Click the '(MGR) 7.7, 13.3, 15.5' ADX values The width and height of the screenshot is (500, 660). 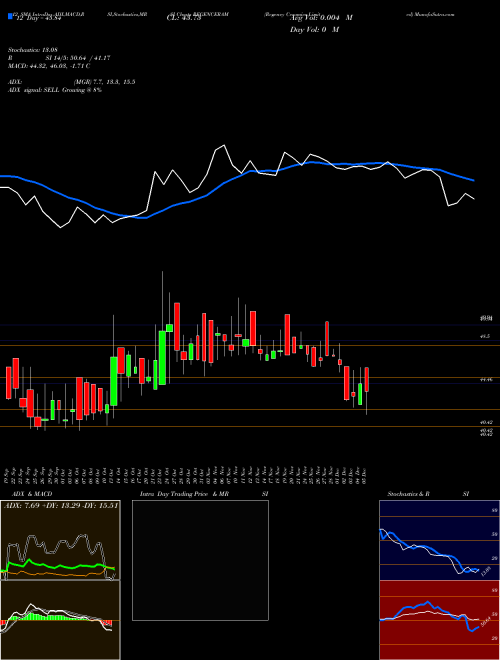[x=104, y=82]
